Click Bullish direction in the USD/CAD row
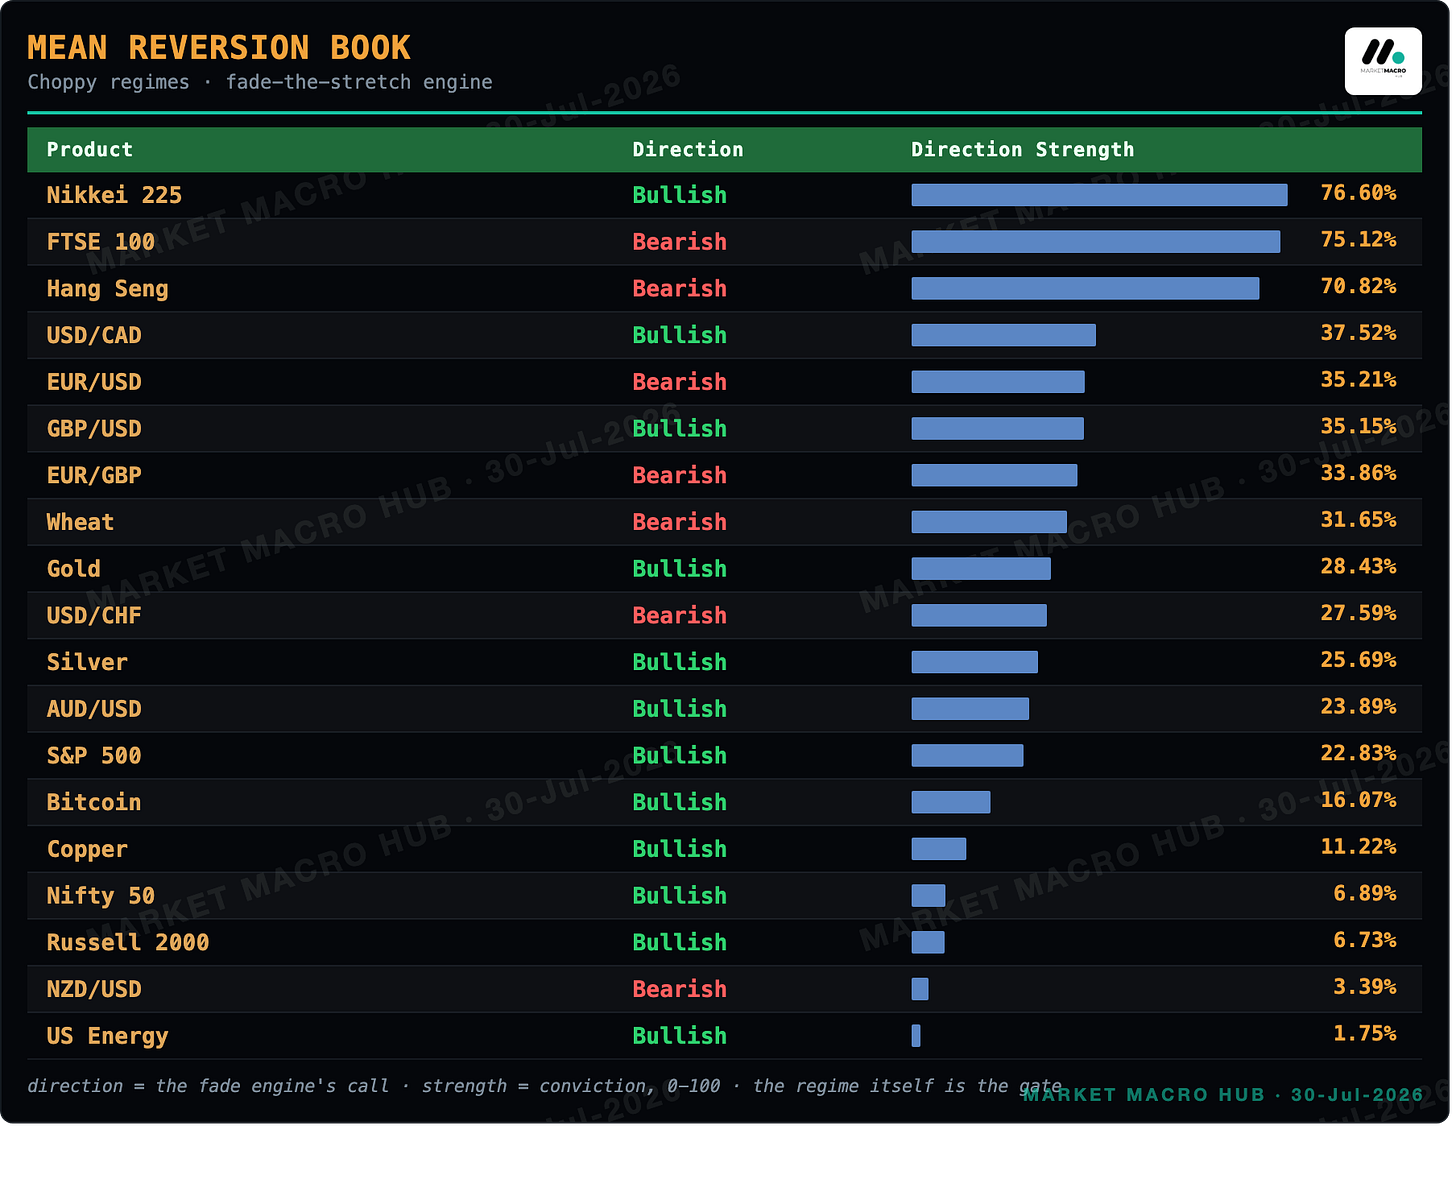Screen dimensions: 1456x1192 [680, 335]
